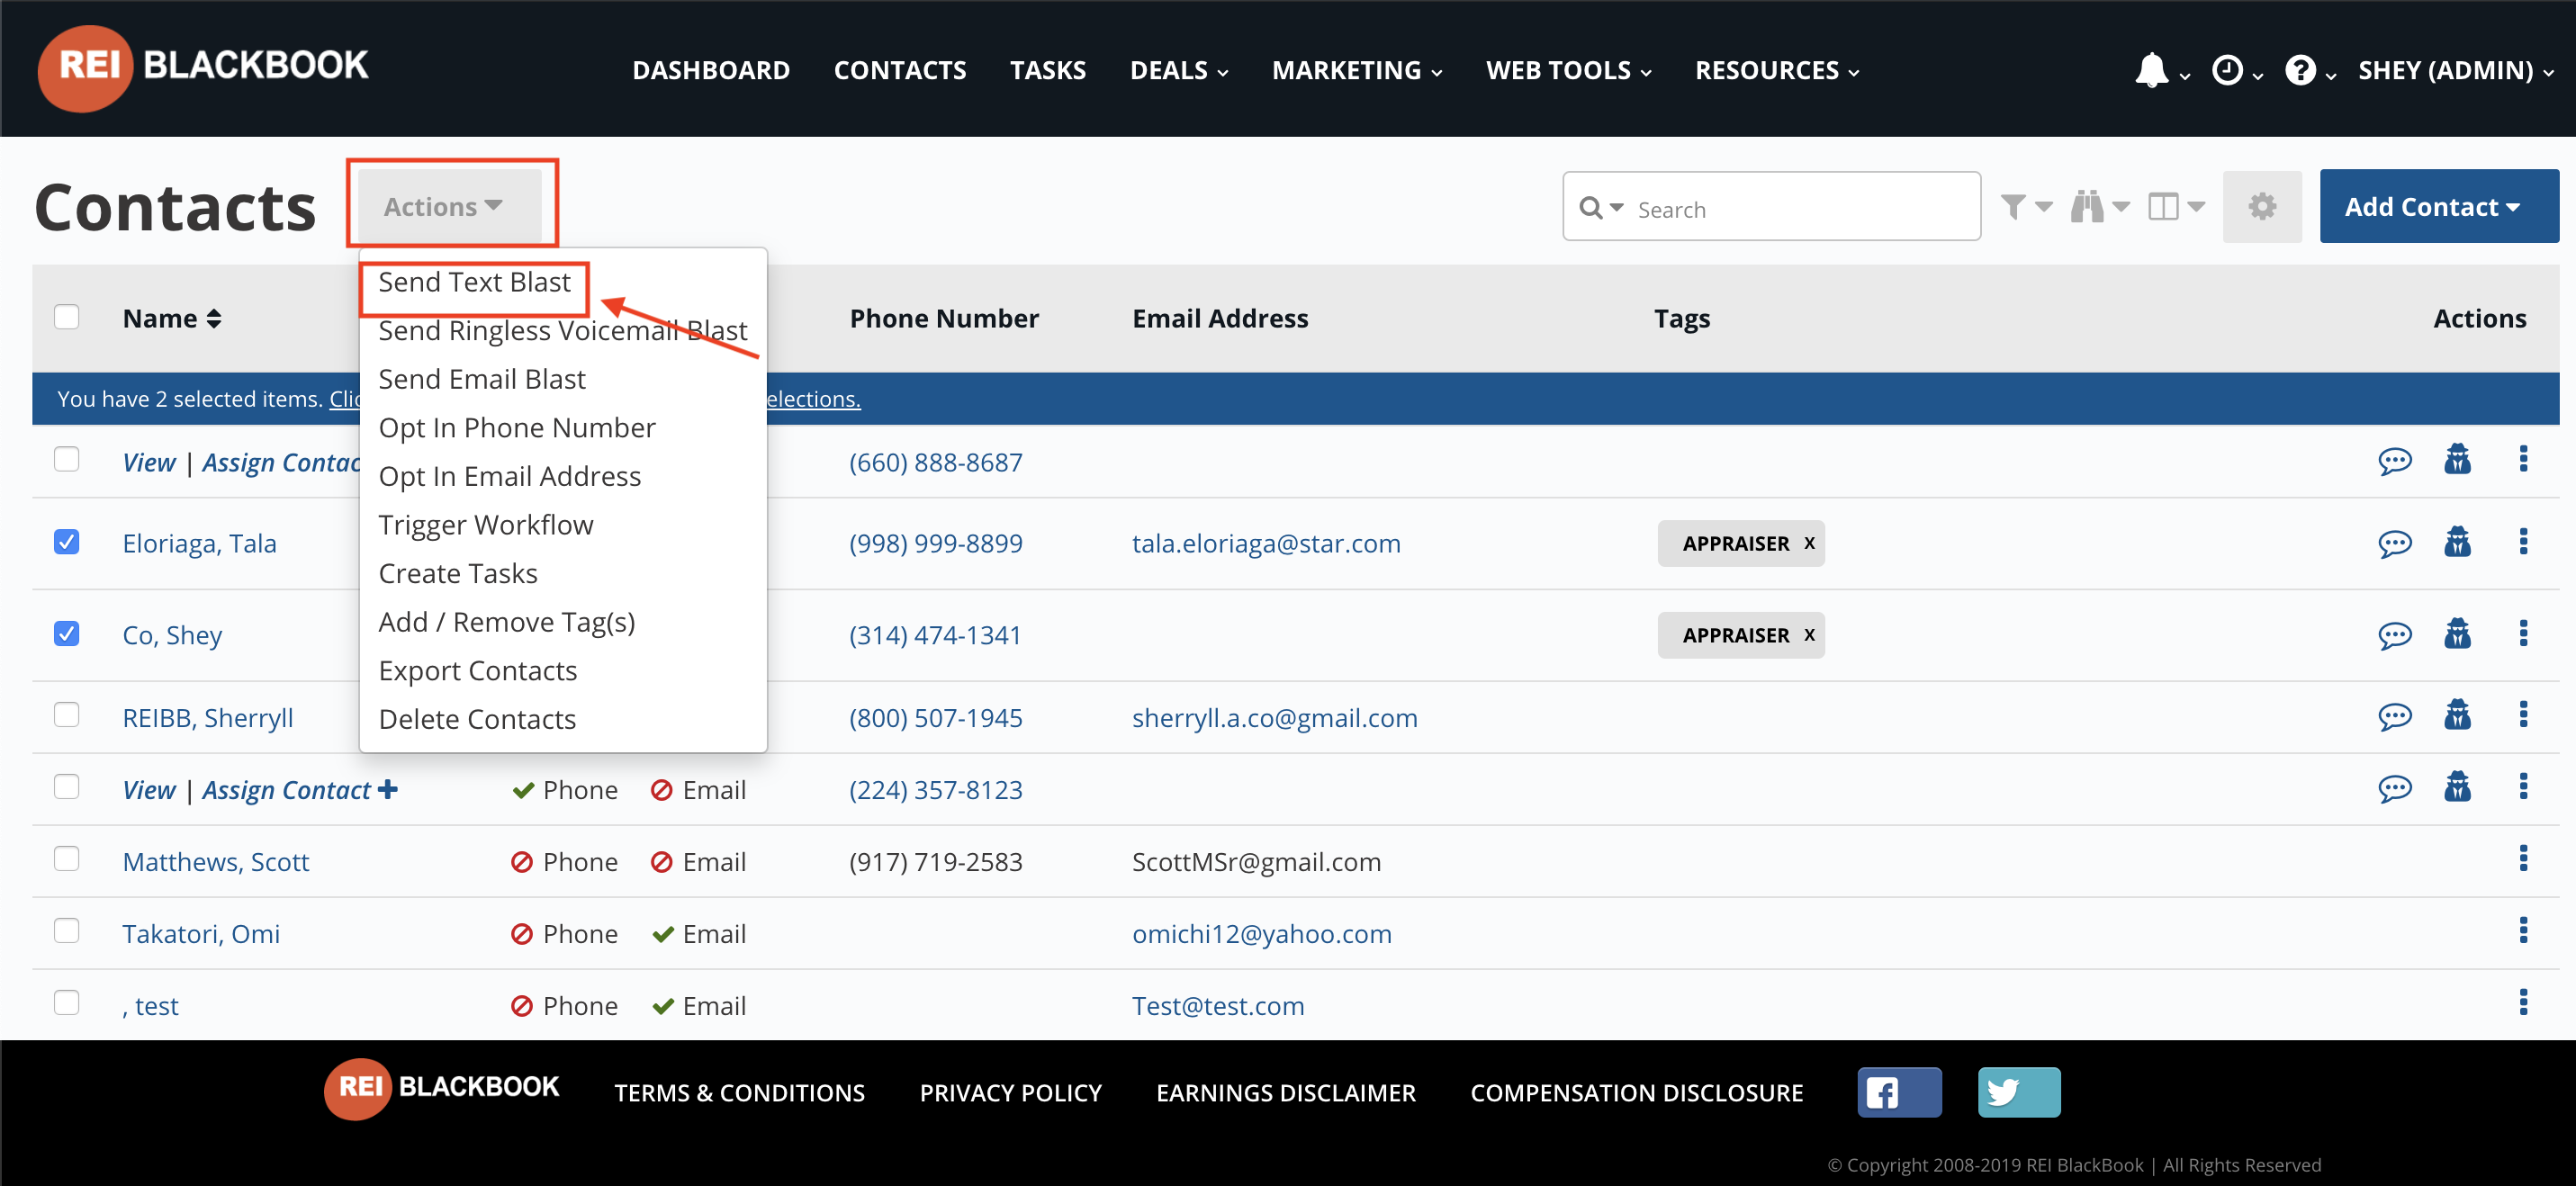
Task: Select Export Contacts action
Action: click(x=478, y=671)
